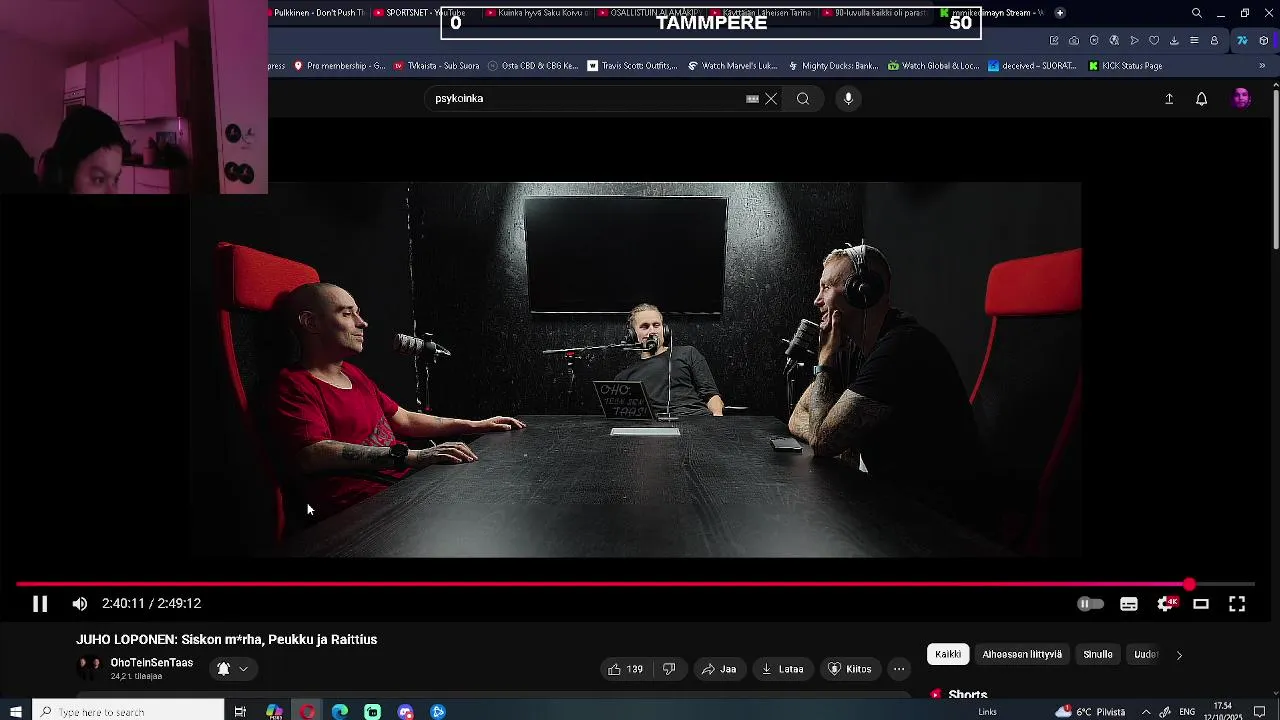The image size is (1280, 720).
Task: Open OhoTeinSenTaas channel avatar
Action: pyautogui.click(x=90, y=669)
